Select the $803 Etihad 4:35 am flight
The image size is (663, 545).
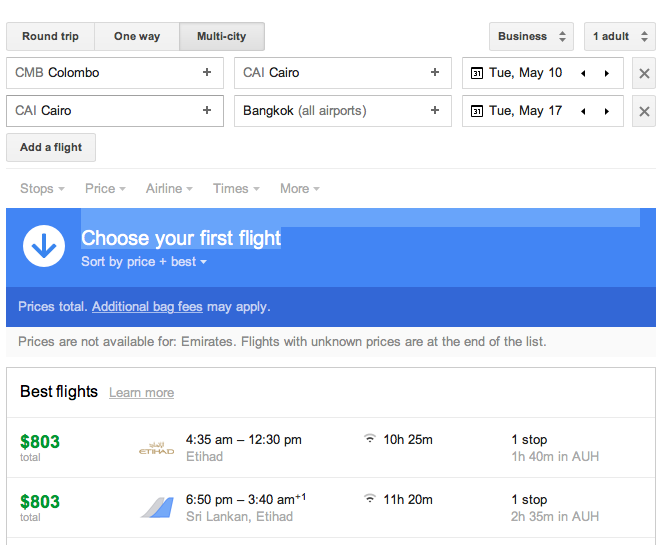tap(331, 448)
